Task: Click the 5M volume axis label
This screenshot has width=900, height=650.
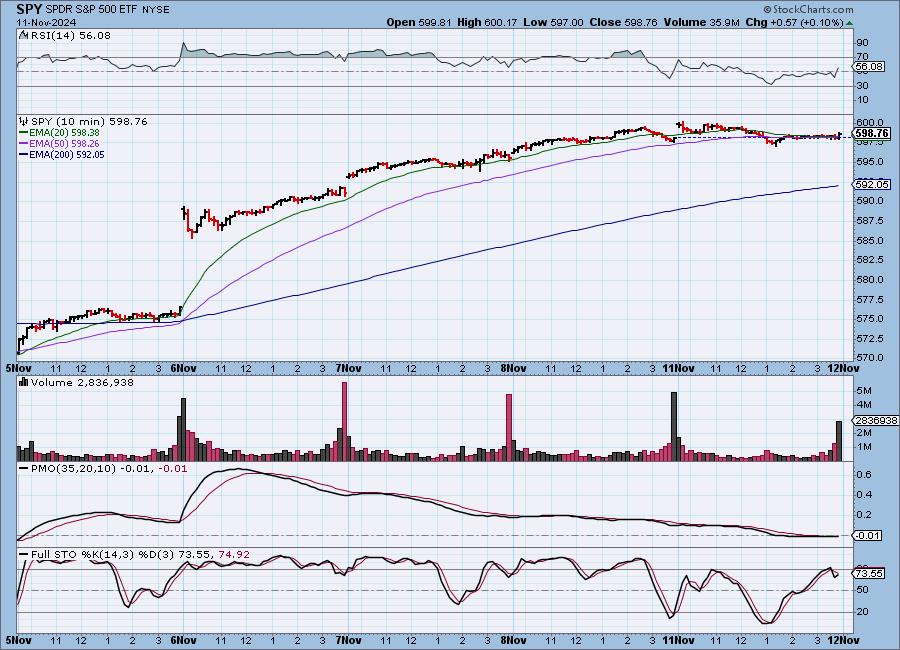Action: tap(864, 391)
